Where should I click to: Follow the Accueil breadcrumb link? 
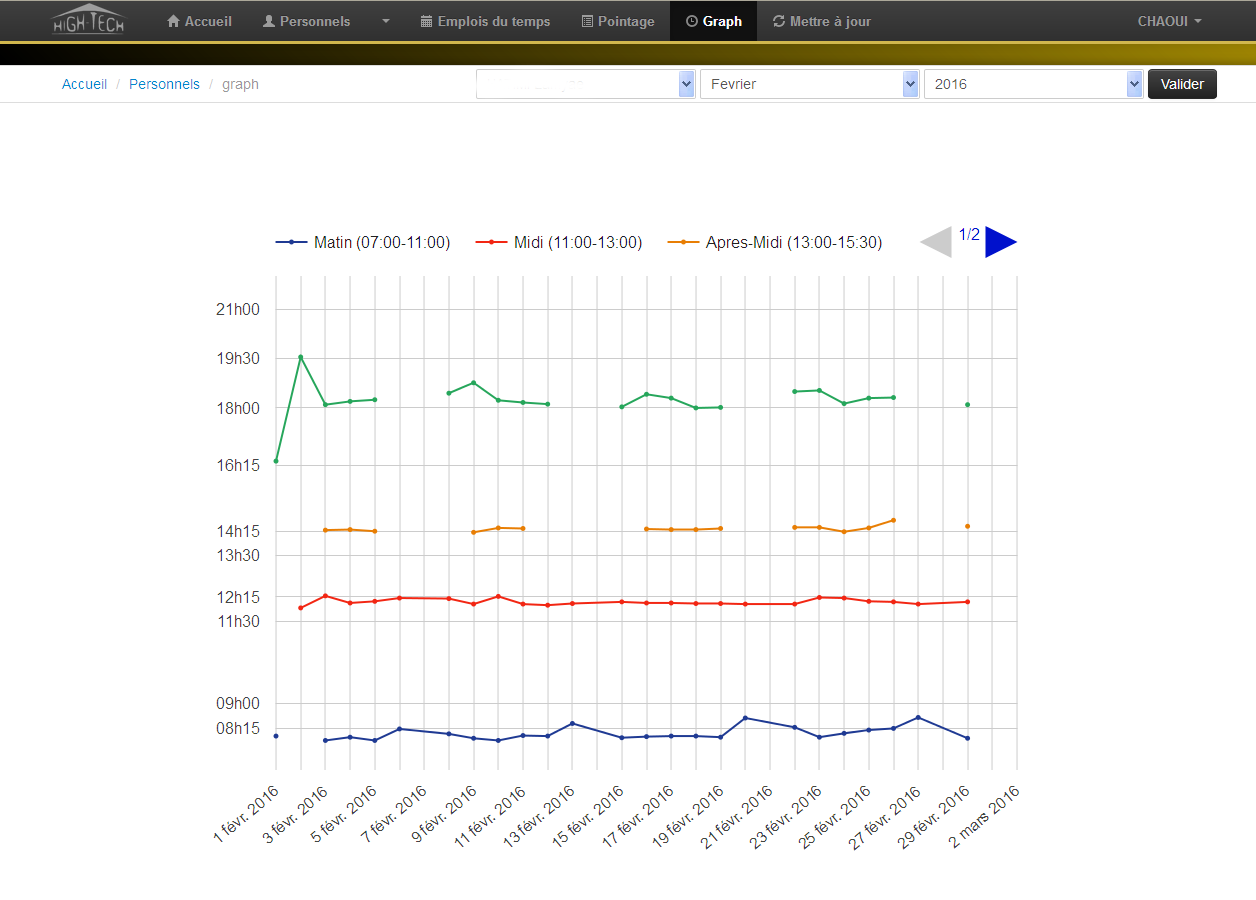[x=84, y=84]
